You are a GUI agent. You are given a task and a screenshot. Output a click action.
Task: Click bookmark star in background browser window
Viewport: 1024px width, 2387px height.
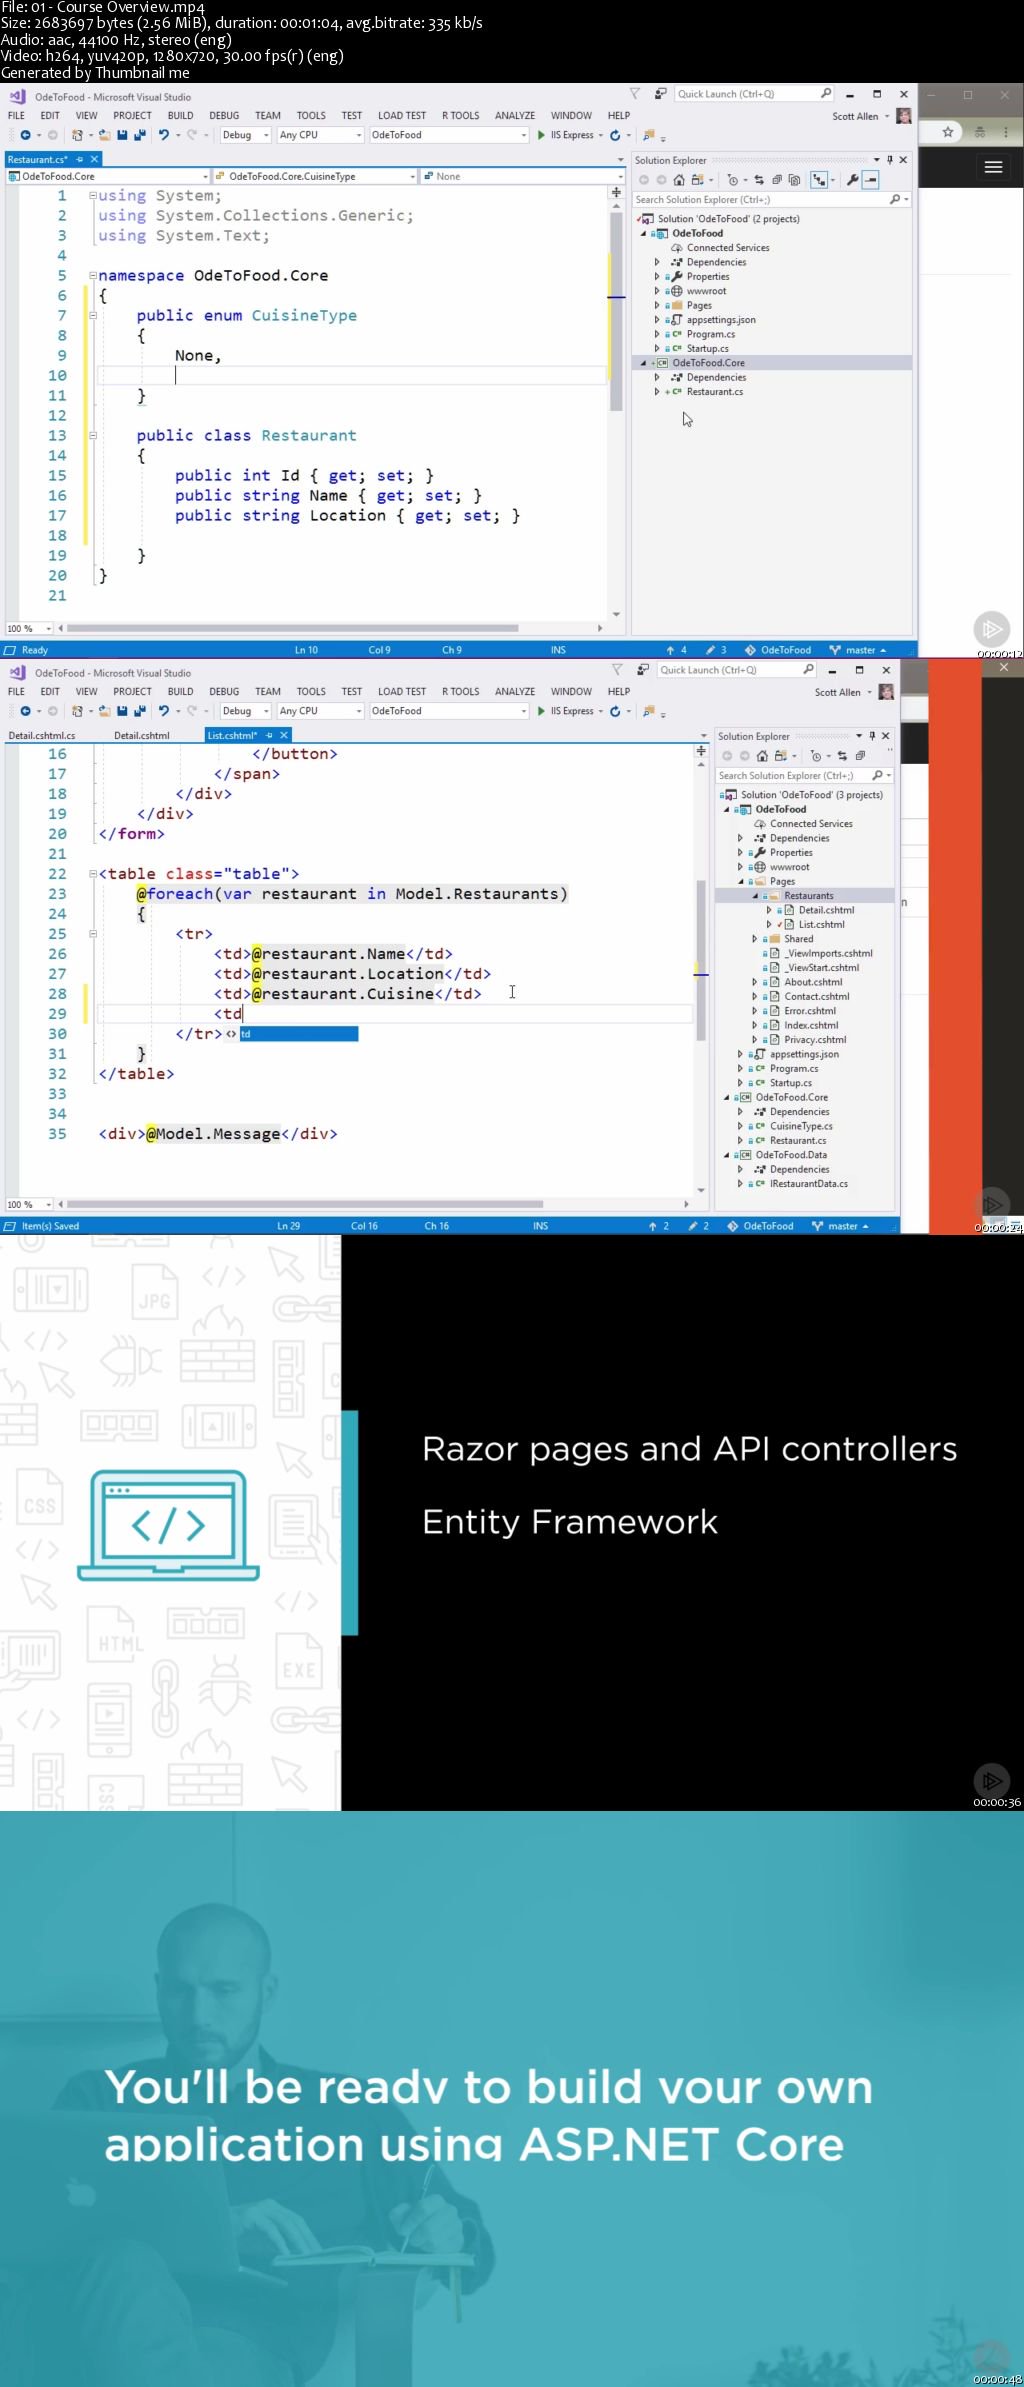[x=948, y=132]
